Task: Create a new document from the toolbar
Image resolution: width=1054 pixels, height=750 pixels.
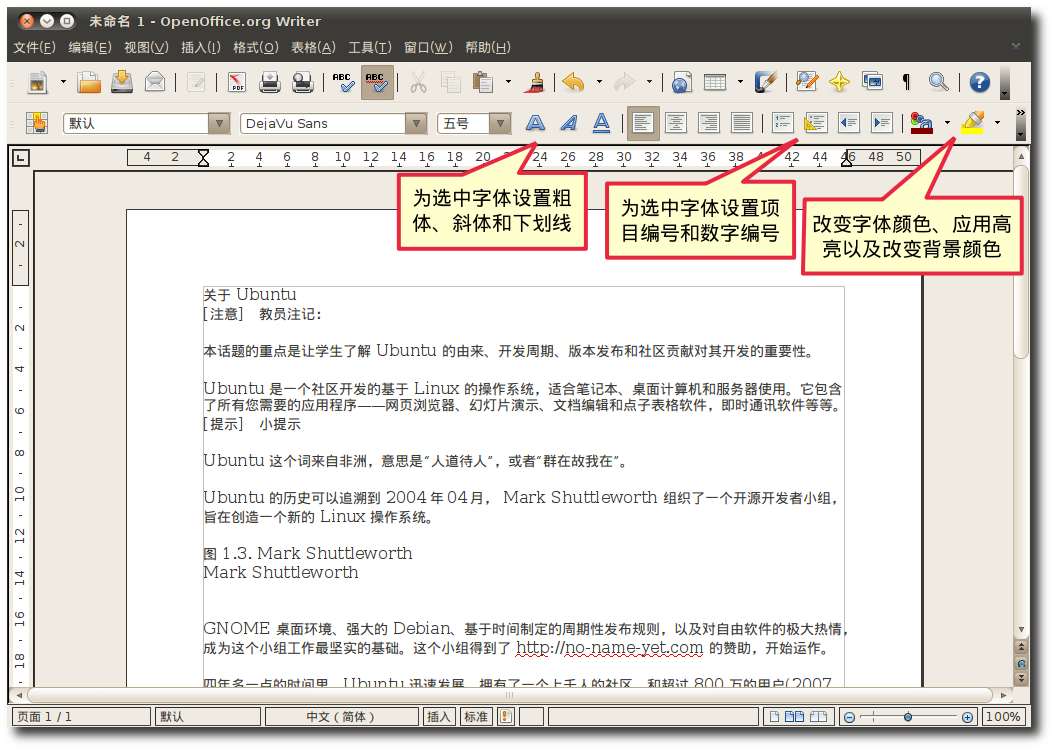Action: tap(38, 83)
